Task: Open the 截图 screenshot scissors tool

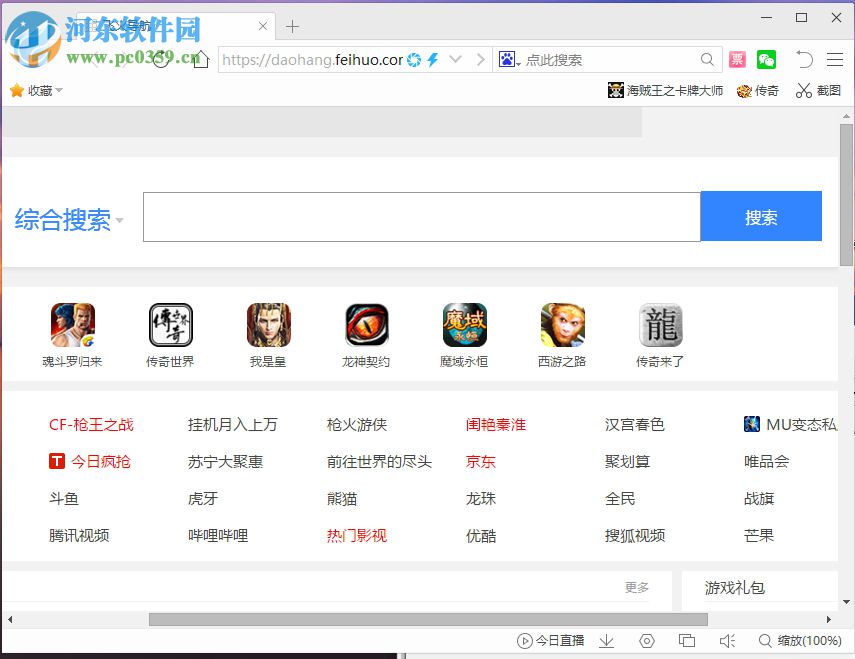Action: (818, 91)
